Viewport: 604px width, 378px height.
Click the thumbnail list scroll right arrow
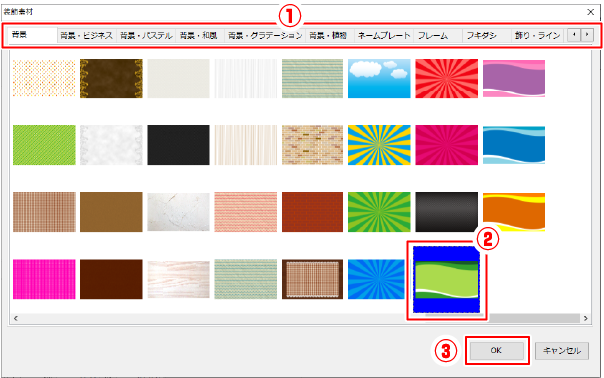pyautogui.click(x=586, y=318)
